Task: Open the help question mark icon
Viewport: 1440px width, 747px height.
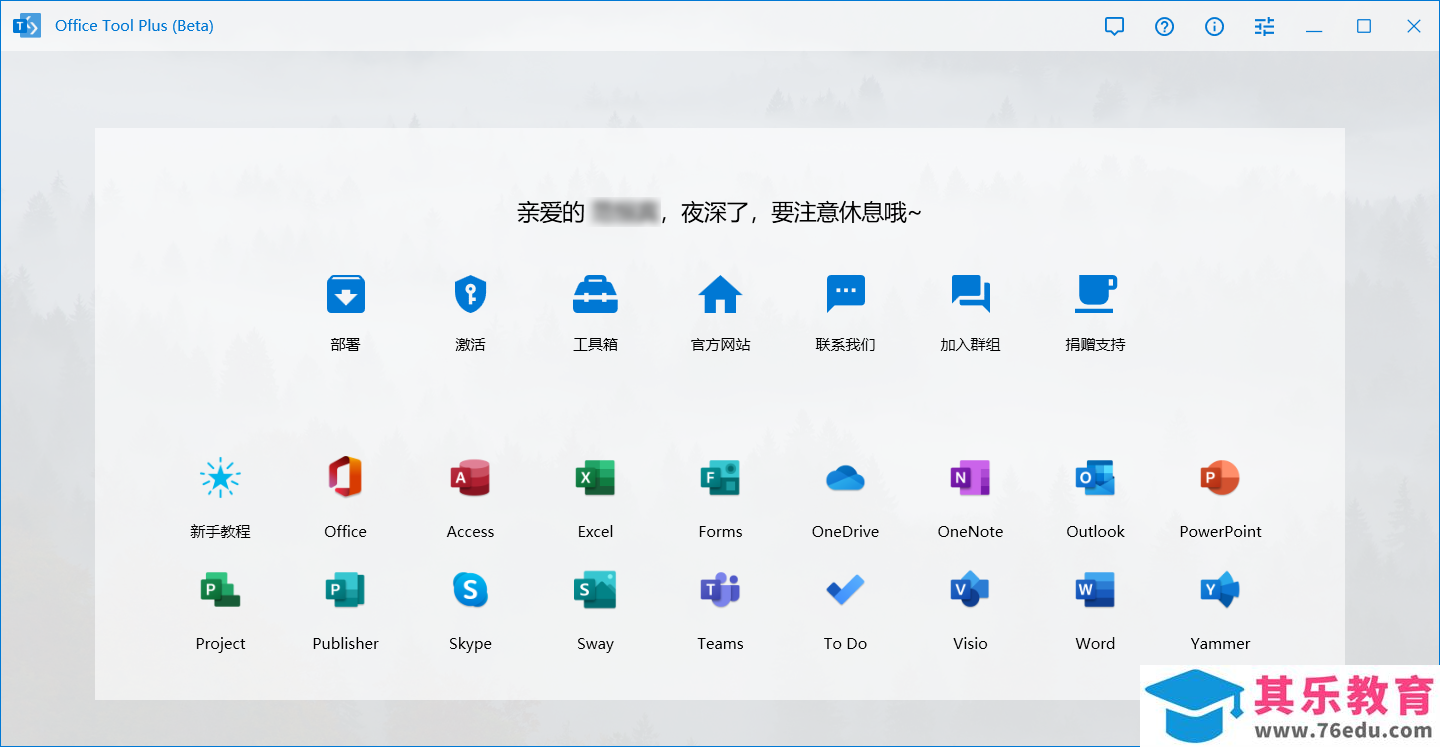Action: 1164,26
